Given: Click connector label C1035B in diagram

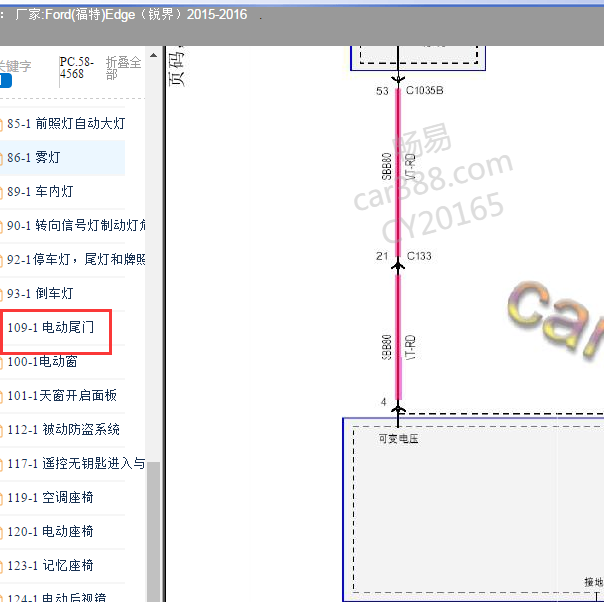Looking at the screenshot, I should pyautogui.click(x=424, y=91).
